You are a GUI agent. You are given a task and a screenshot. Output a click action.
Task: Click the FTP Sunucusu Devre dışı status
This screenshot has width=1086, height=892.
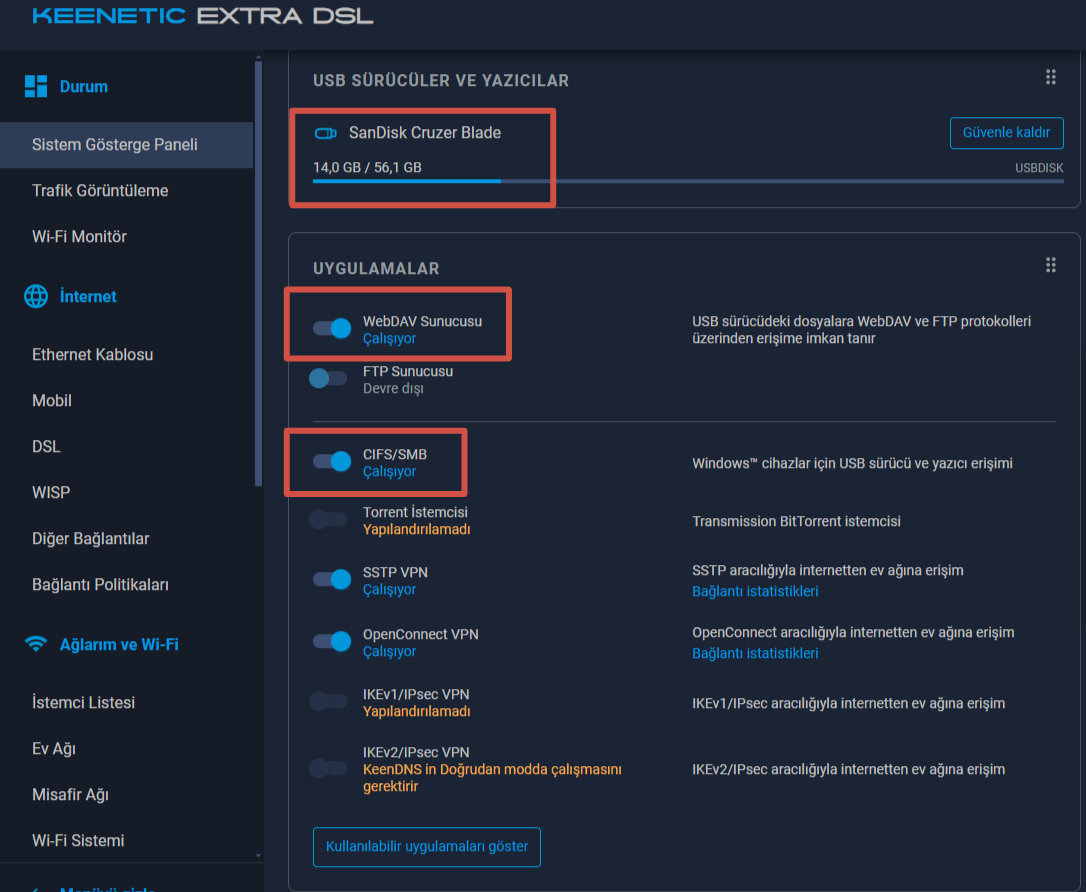(393, 389)
